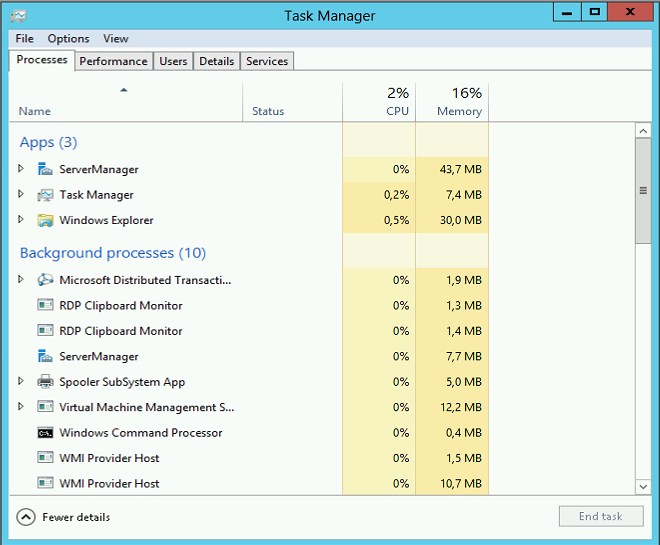Click the scrollbar up arrow
This screenshot has height=545, width=660.
(x=643, y=131)
